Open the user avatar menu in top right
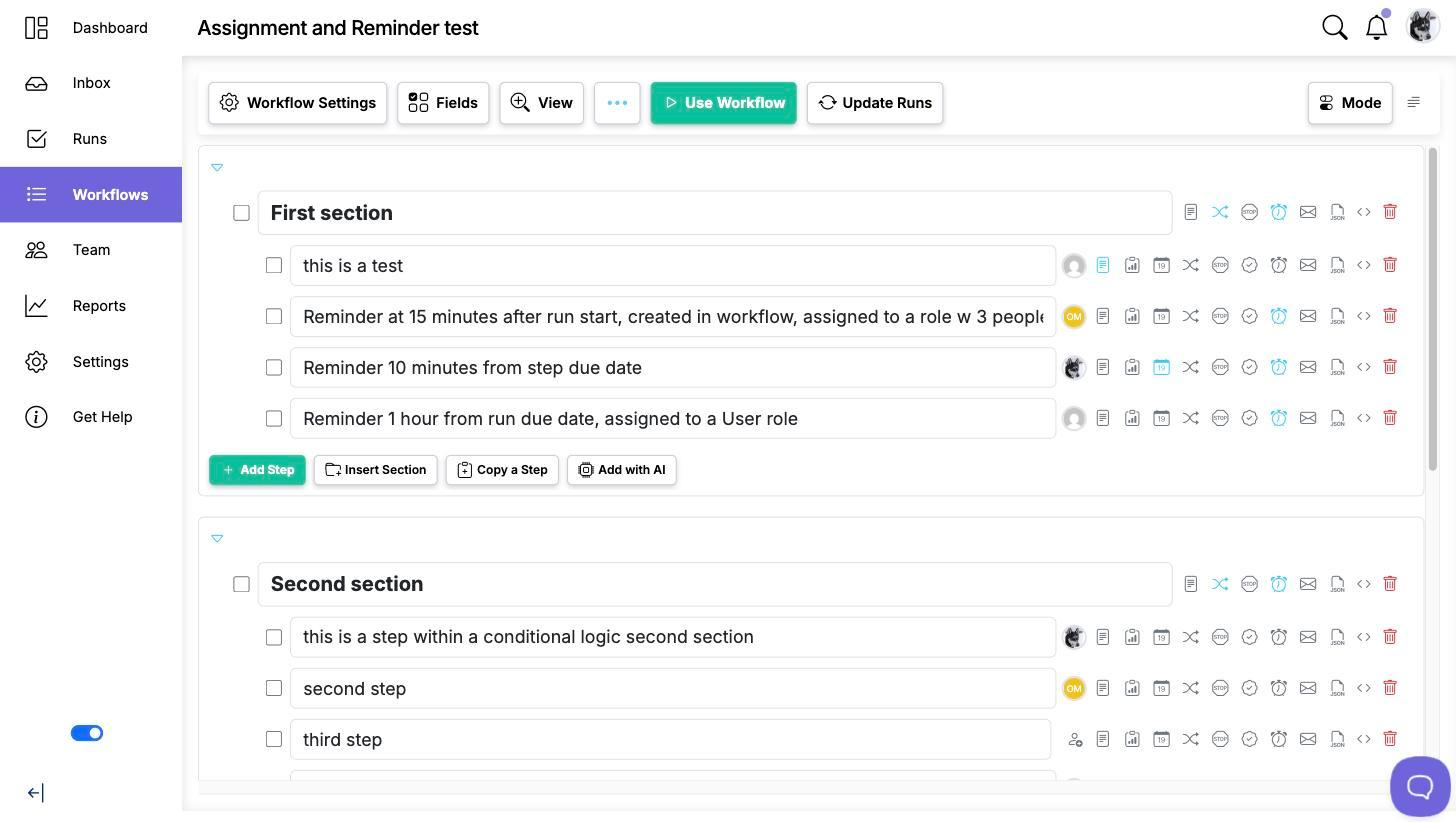 (x=1422, y=26)
